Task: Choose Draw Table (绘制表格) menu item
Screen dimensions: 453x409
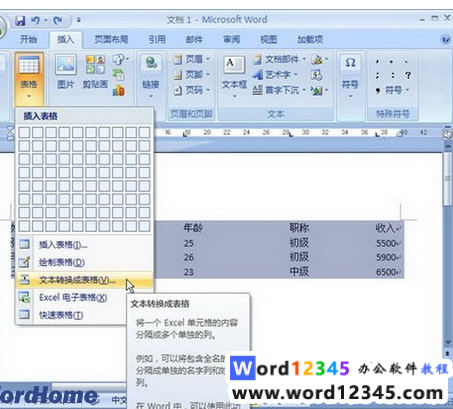Action: [x=84, y=262]
